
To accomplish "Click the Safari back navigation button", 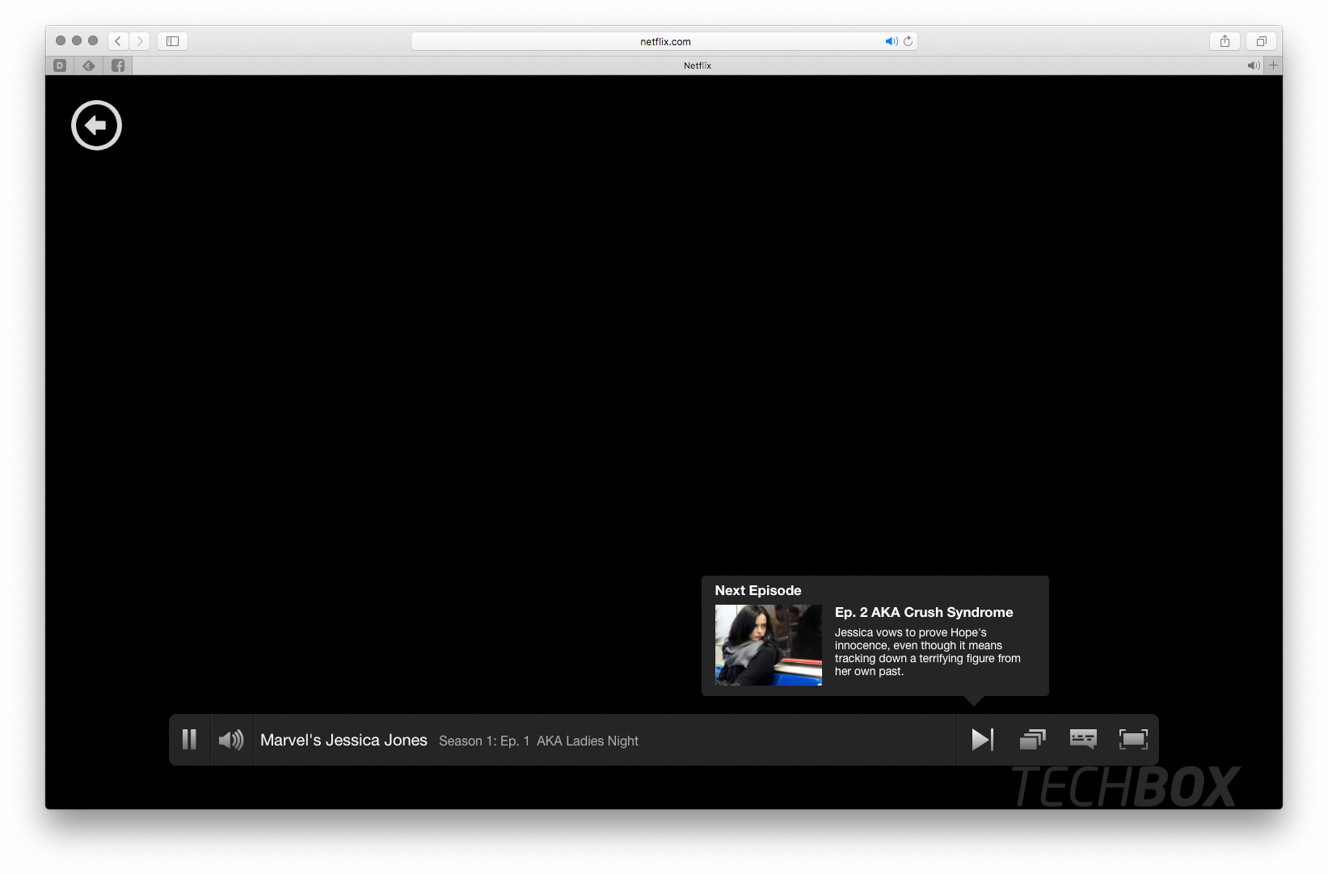I will [x=118, y=41].
